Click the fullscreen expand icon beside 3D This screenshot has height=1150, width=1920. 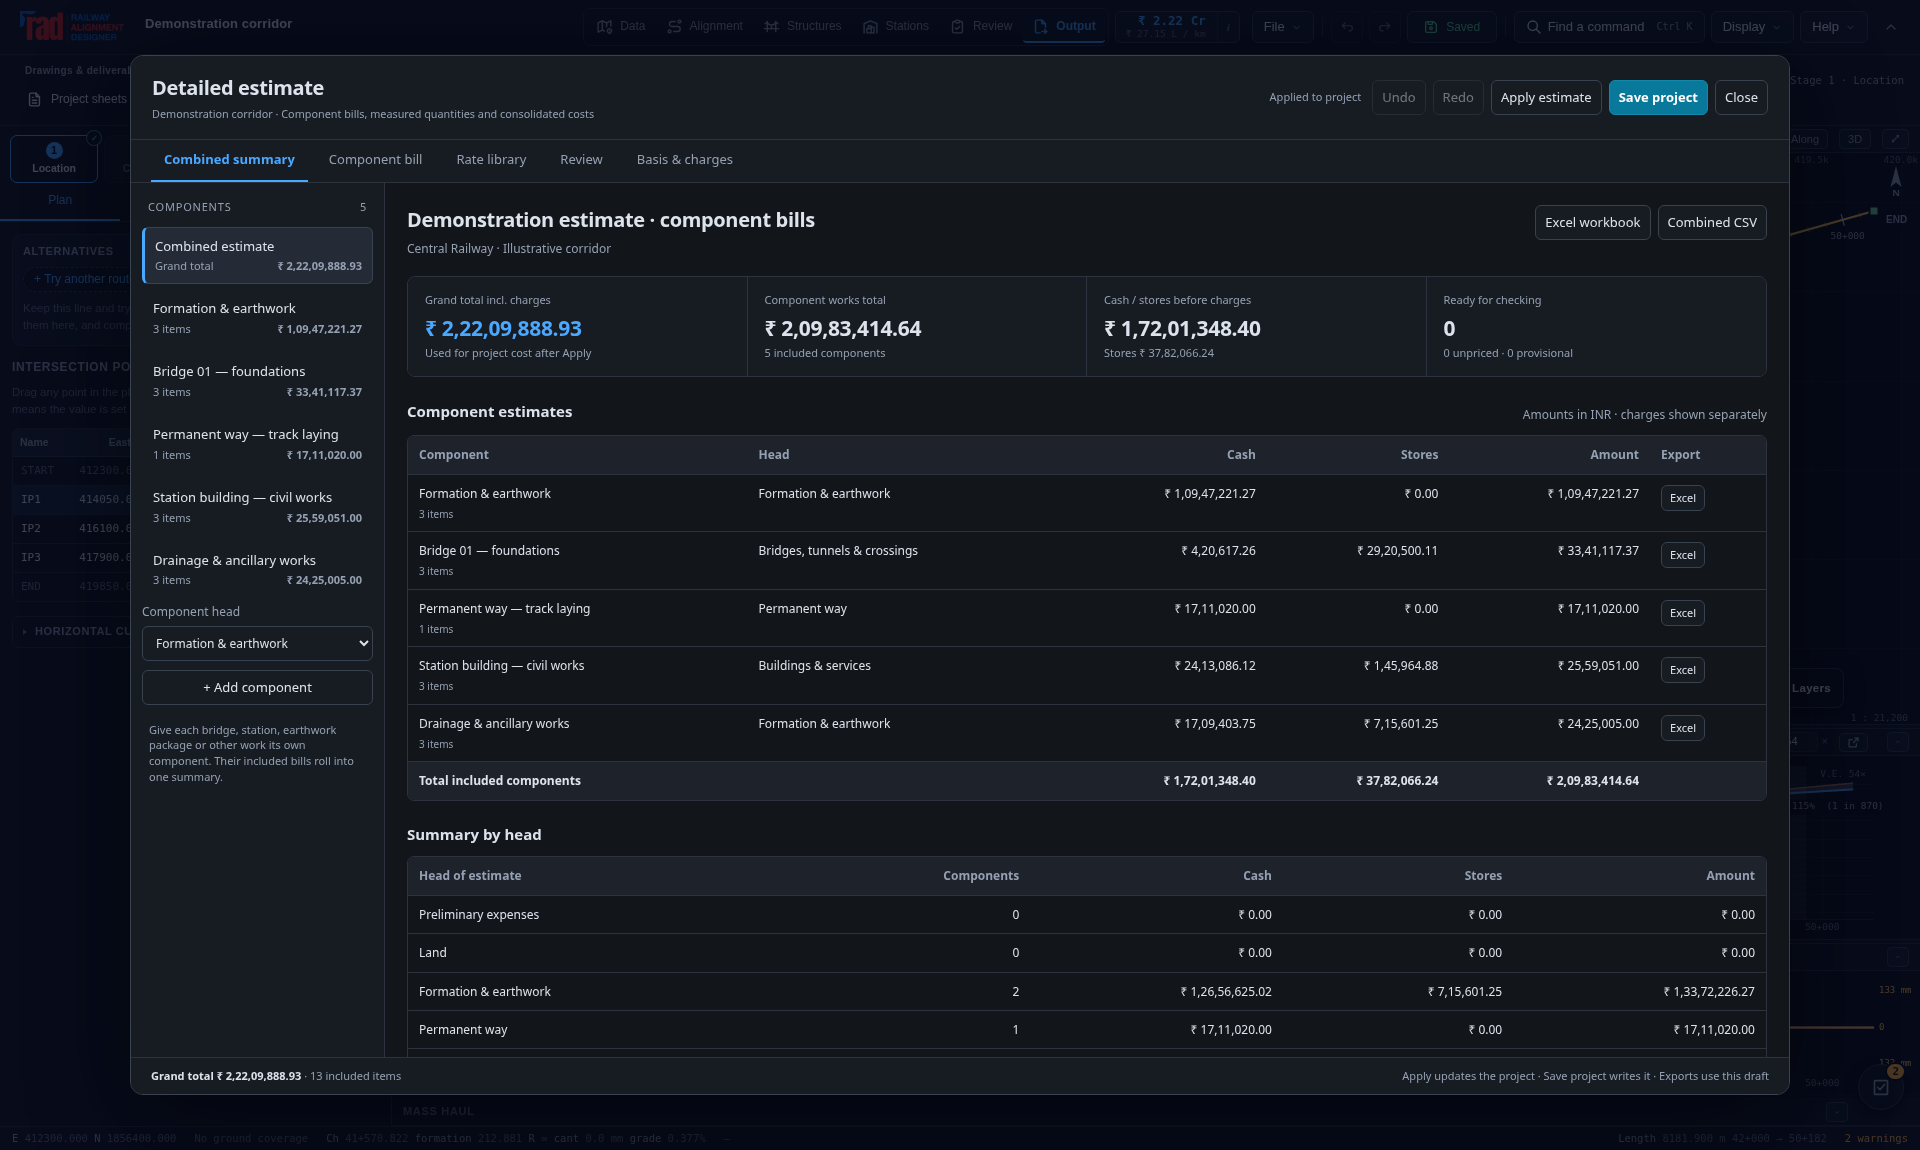pos(1894,139)
